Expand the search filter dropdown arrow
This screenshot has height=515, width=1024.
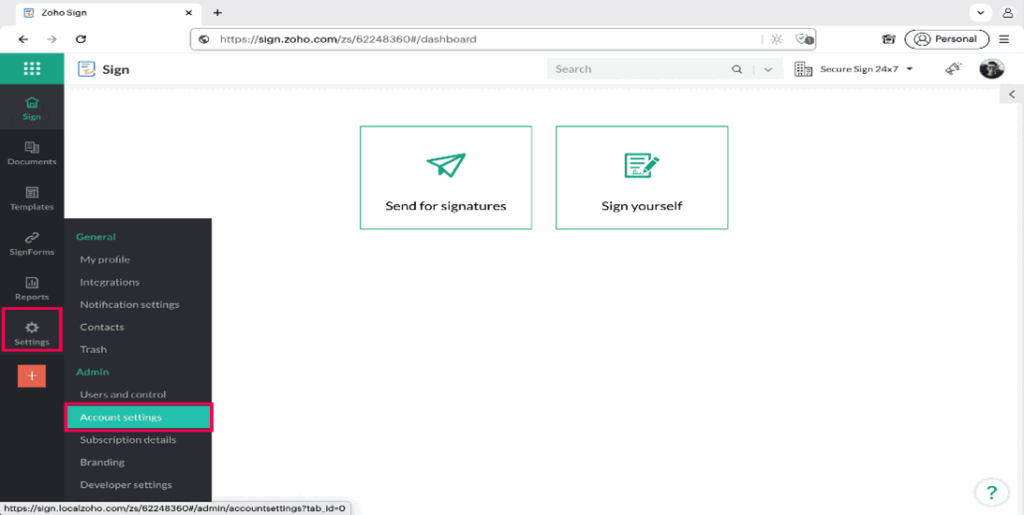point(768,70)
